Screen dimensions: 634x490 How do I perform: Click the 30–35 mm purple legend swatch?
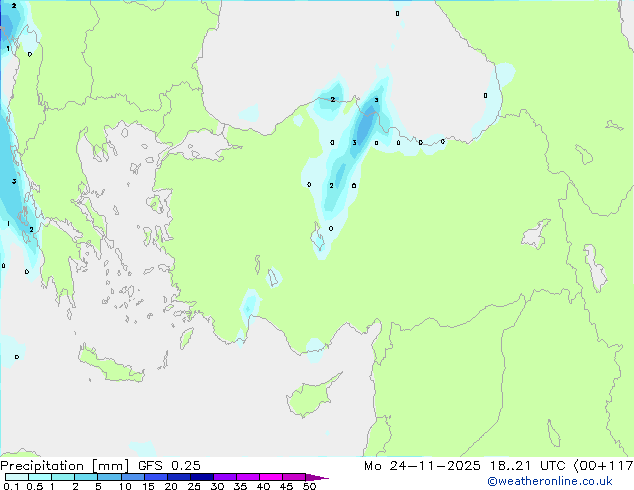[x=224, y=477]
